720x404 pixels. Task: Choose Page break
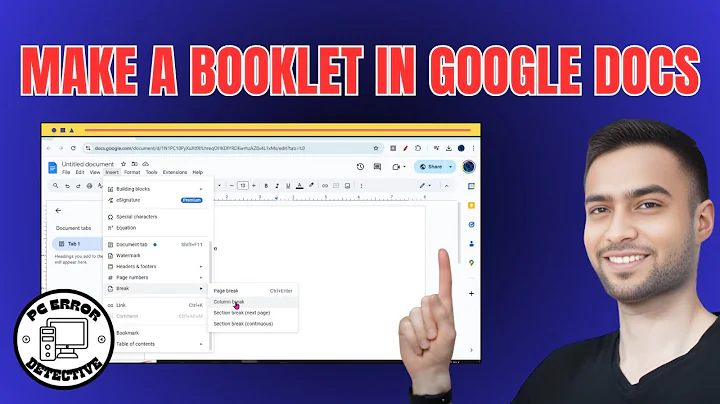[253, 291]
